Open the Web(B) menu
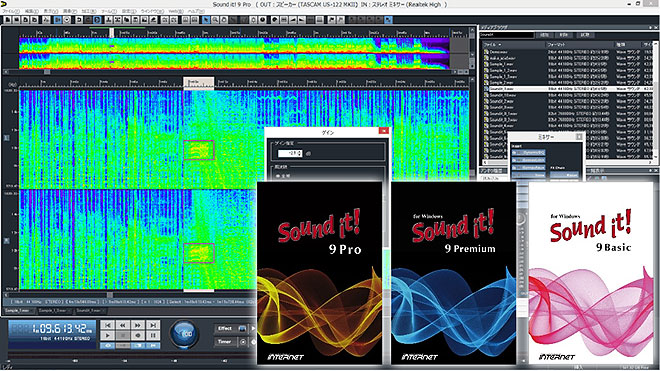 (176, 11)
